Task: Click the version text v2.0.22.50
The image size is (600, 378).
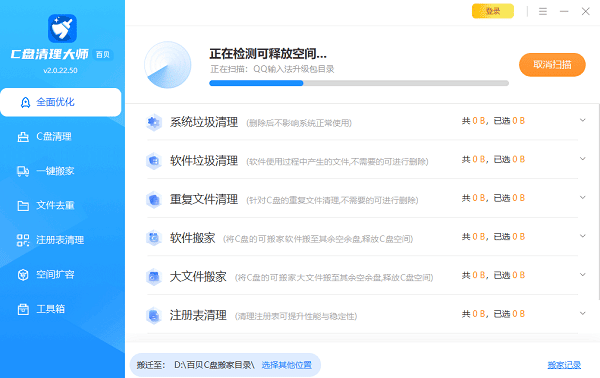Action: [60, 70]
